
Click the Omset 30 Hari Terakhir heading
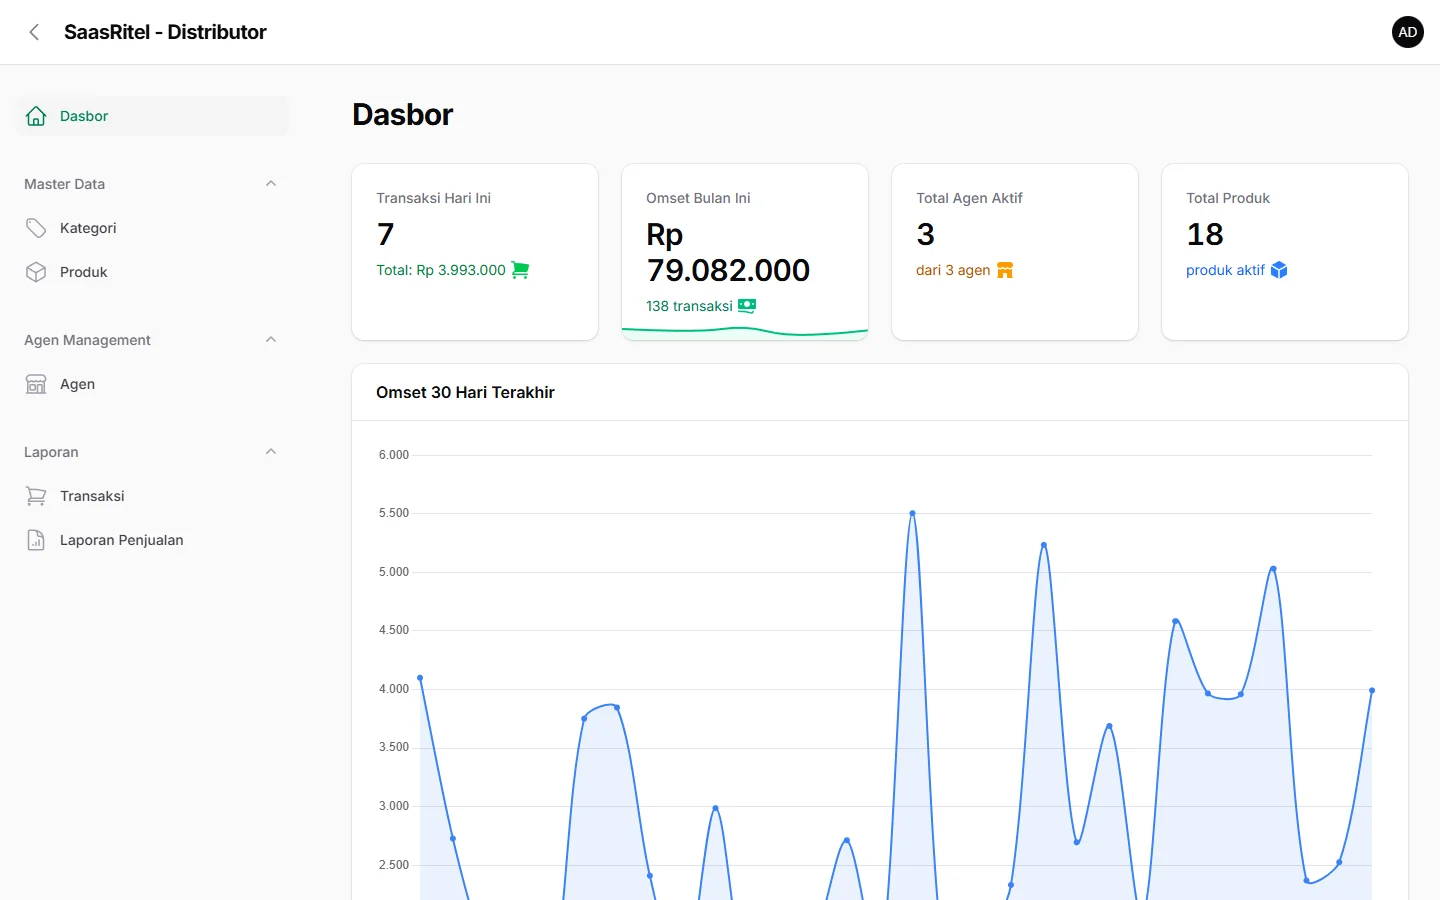click(465, 392)
